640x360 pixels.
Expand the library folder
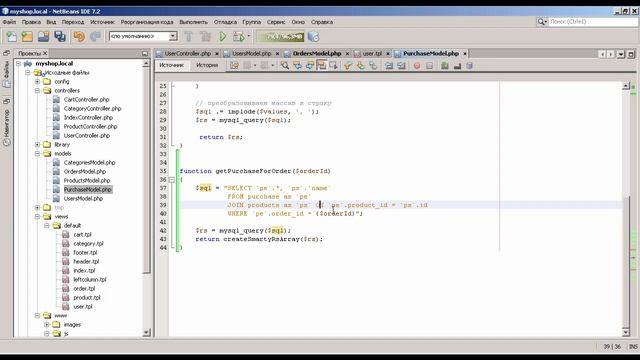click(x=37, y=144)
